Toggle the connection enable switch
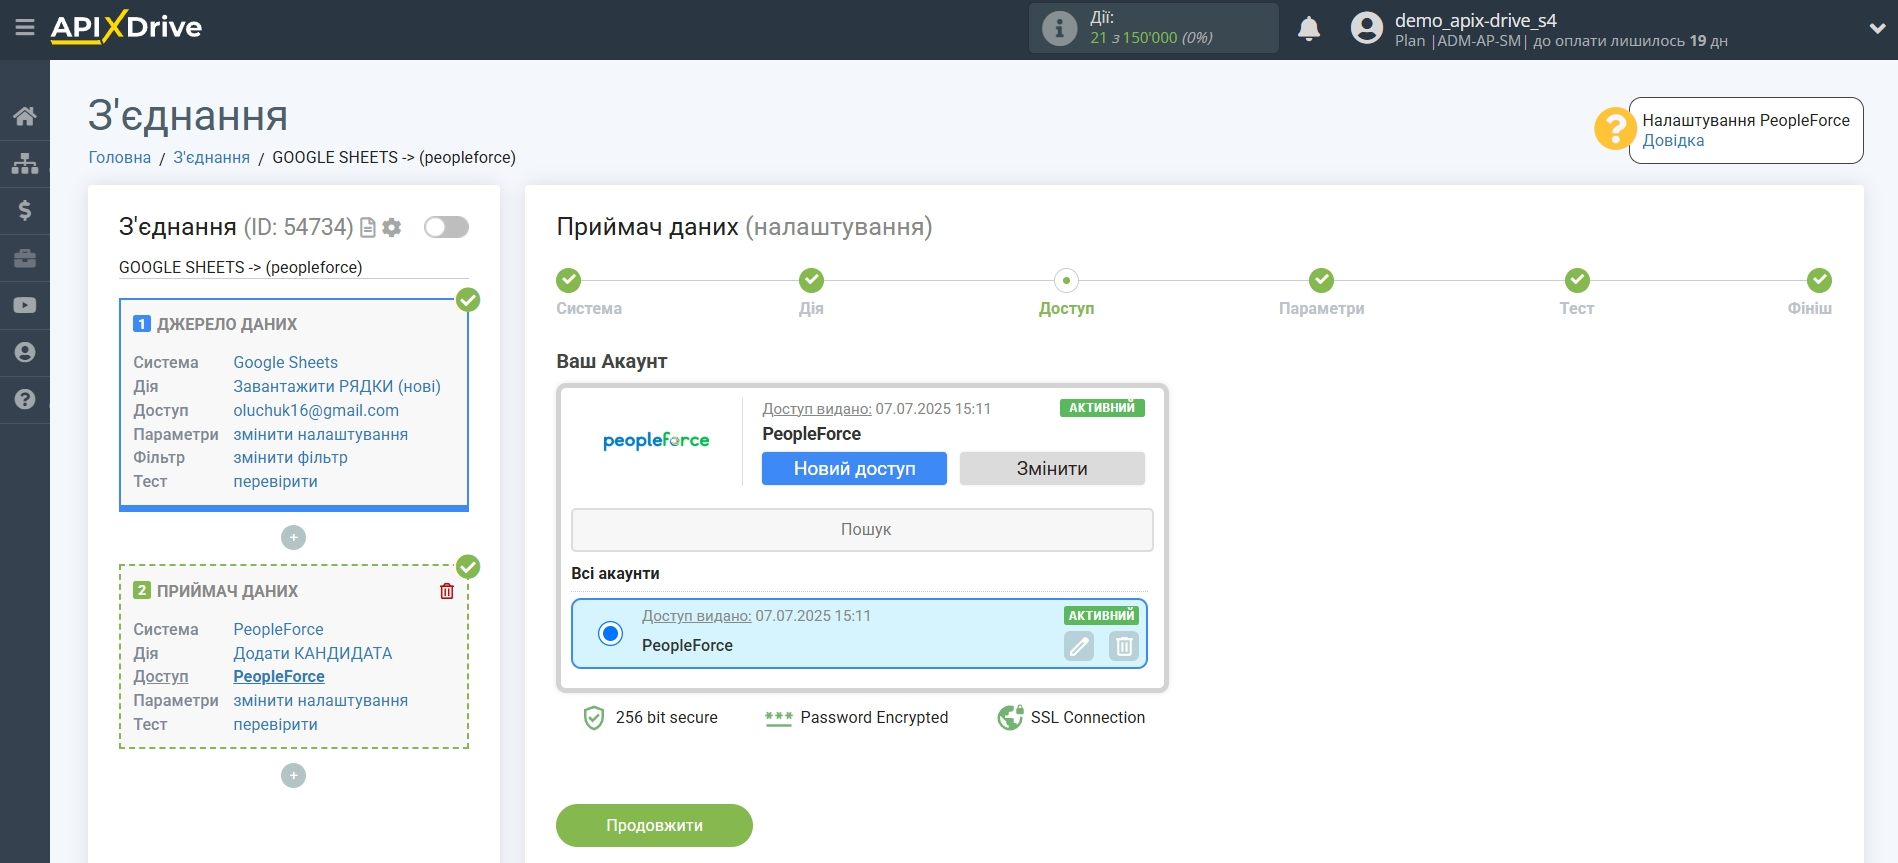The width and height of the screenshot is (1898, 863). 446,227
